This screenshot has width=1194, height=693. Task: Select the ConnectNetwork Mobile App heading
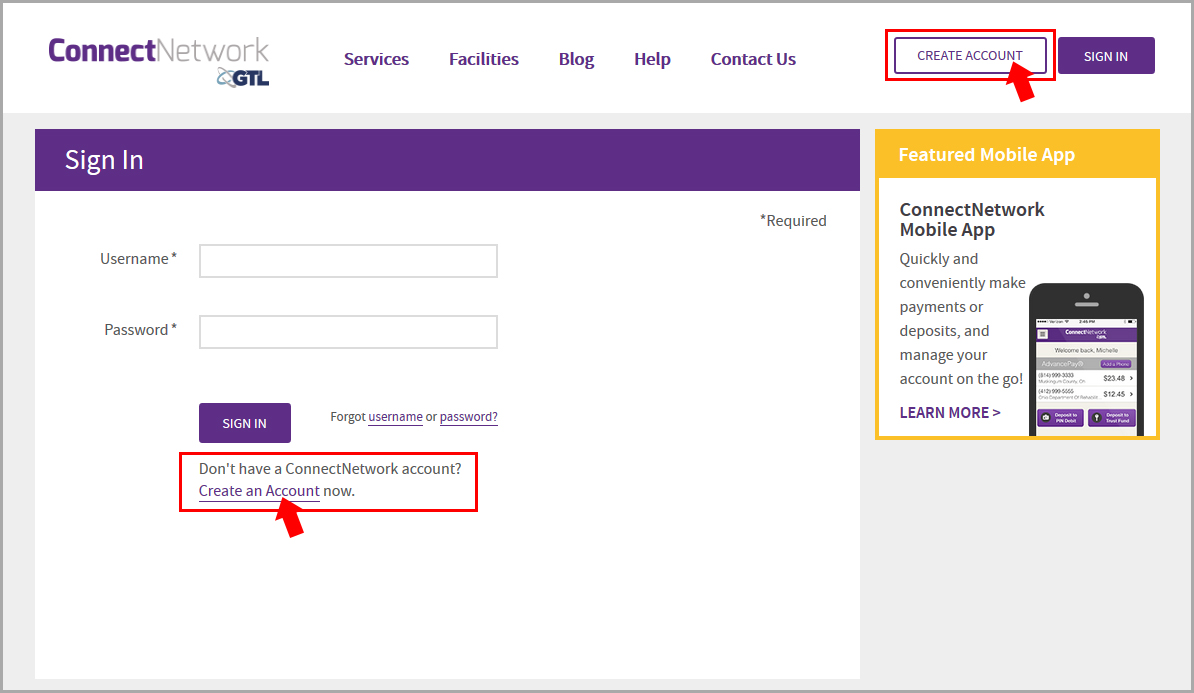point(972,219)
